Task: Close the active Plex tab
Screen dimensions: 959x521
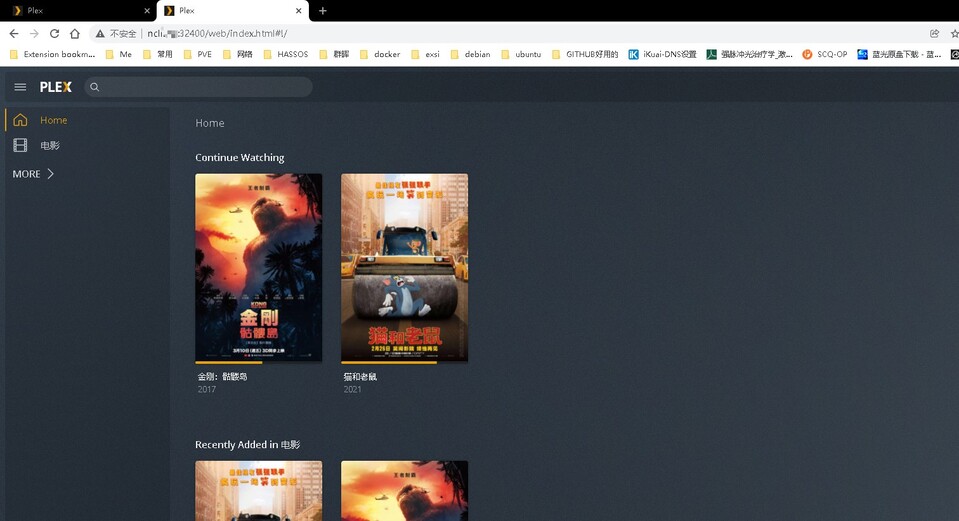Action: 298,10
